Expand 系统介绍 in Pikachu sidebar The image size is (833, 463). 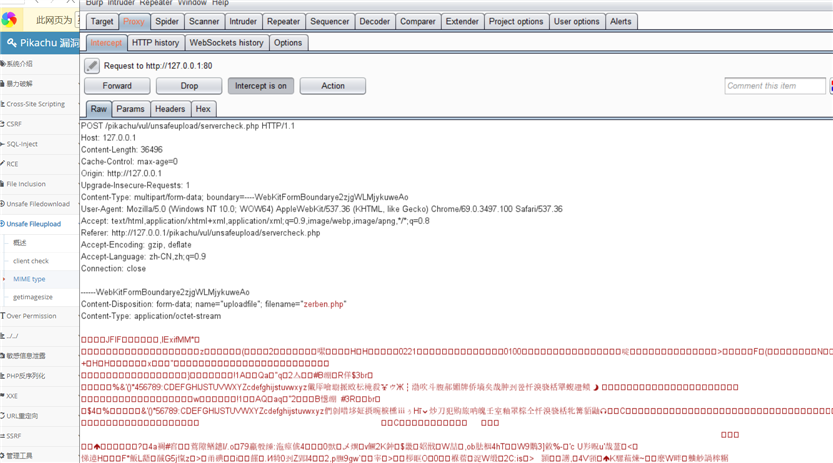[39, 64]
